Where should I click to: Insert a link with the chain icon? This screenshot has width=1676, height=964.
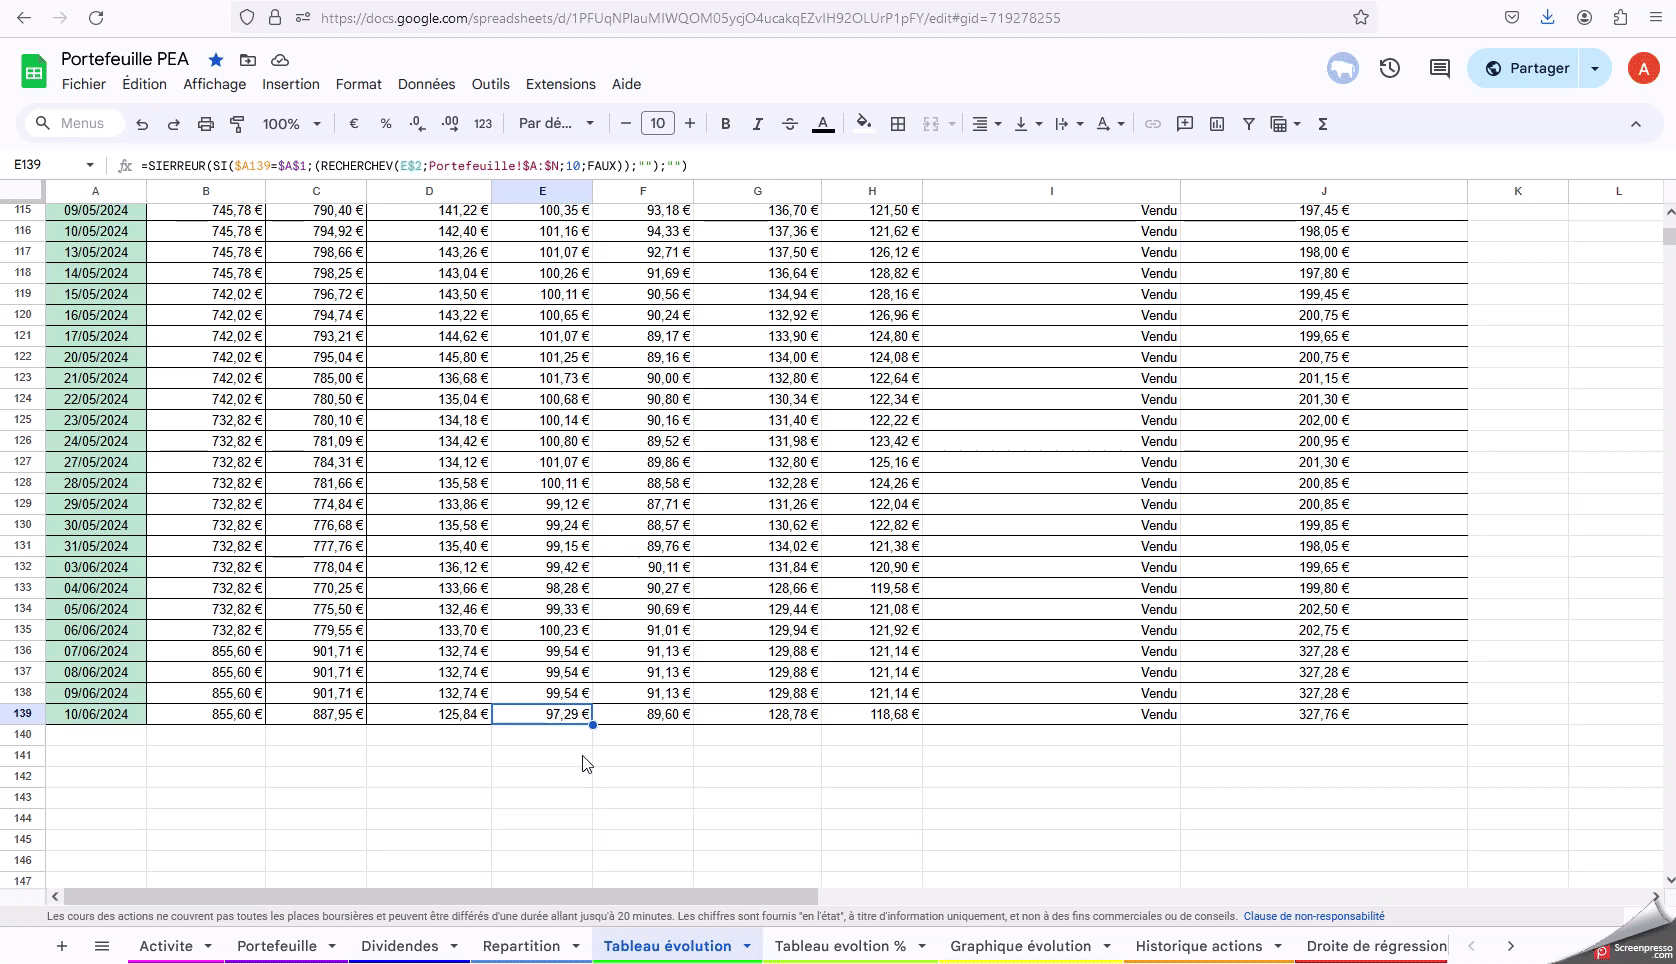[x=1153, y=124]
